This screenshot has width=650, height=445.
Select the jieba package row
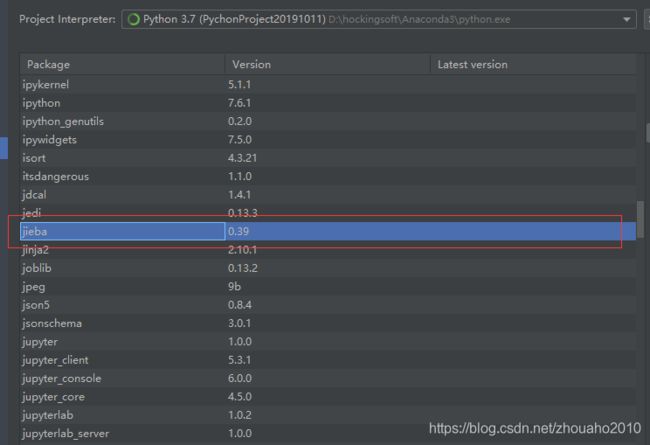point(327,231)
